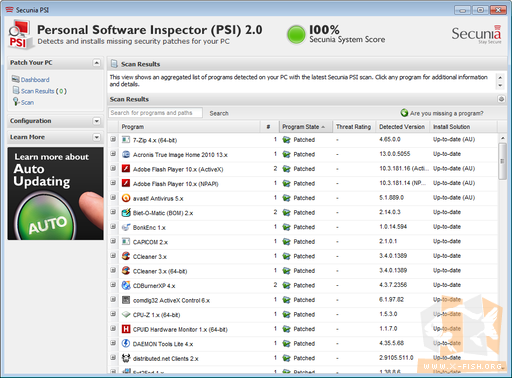Click the program list vertical scrollbar thumb
Image resolution: width=512 pixels, height=378 pixels.
pos(502,161)
